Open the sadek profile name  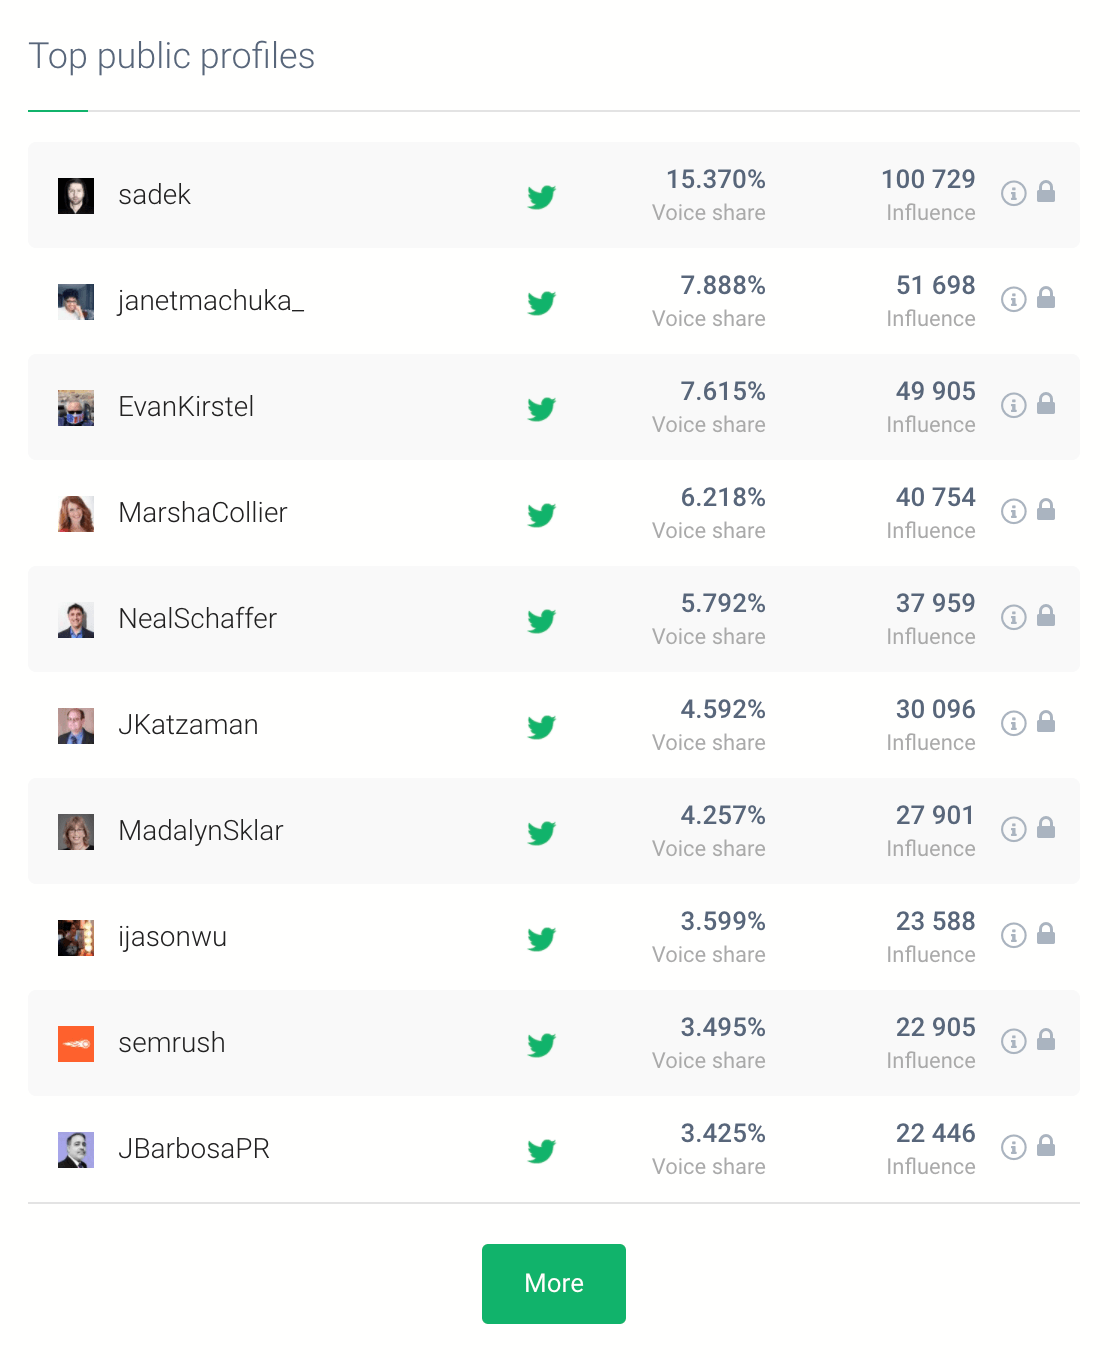coord(154,195)
